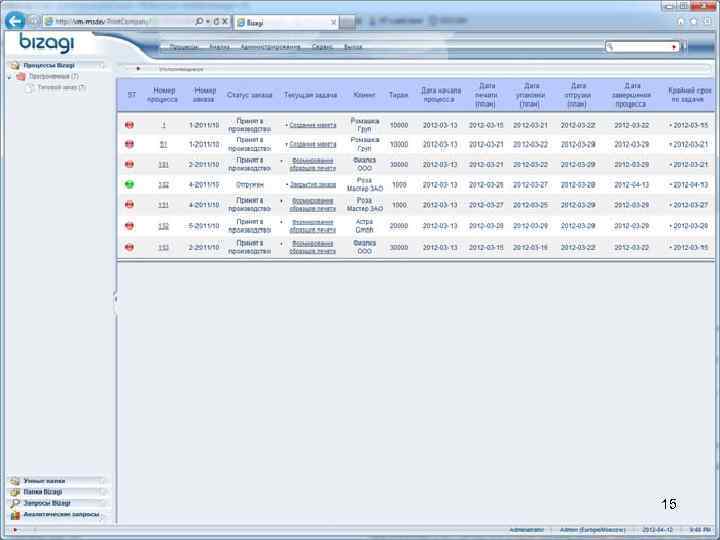Expand the Просроченные (7) tree node

coord(10,77)
